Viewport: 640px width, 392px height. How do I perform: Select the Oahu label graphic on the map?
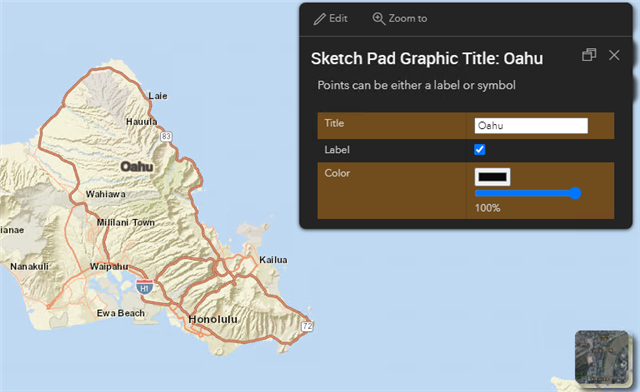tap(137, 167)
